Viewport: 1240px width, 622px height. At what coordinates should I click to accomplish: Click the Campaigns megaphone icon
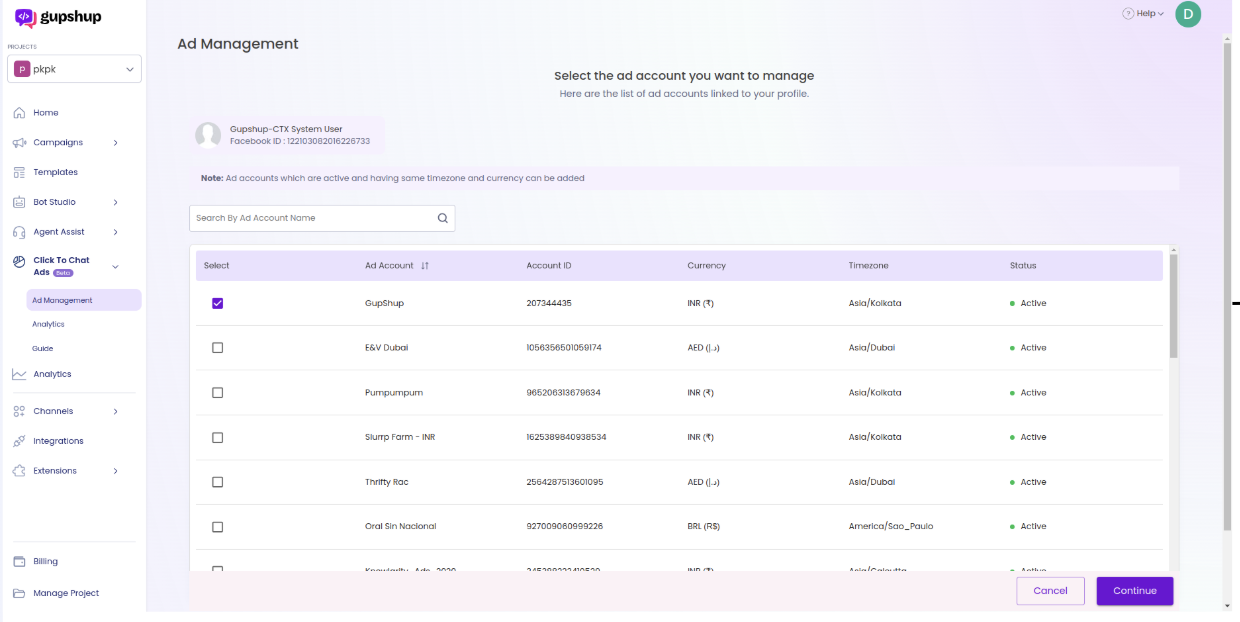tap(19, 143)
